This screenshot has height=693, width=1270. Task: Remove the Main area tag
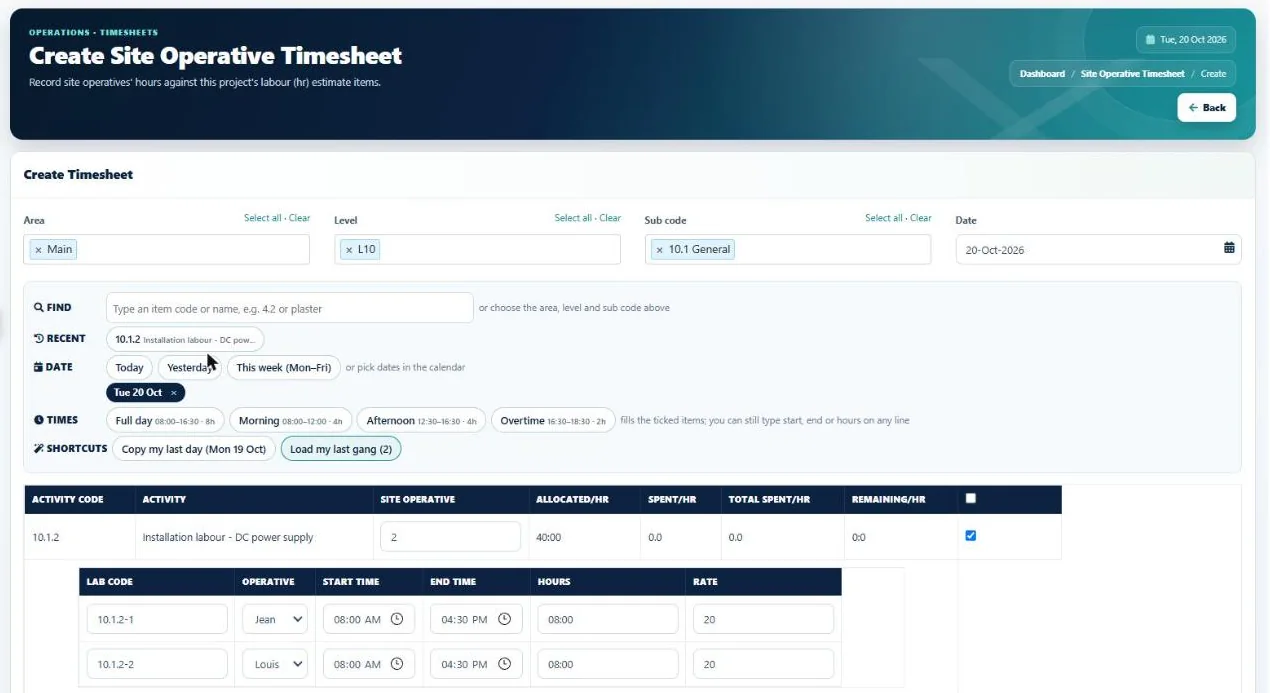[x=38, y=249]
